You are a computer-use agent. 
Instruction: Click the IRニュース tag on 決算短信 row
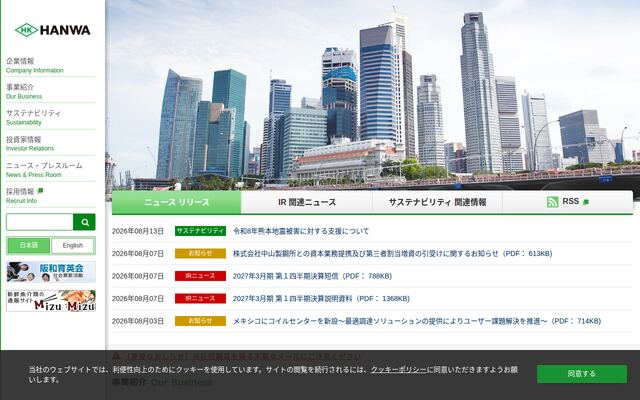(200, 276)
